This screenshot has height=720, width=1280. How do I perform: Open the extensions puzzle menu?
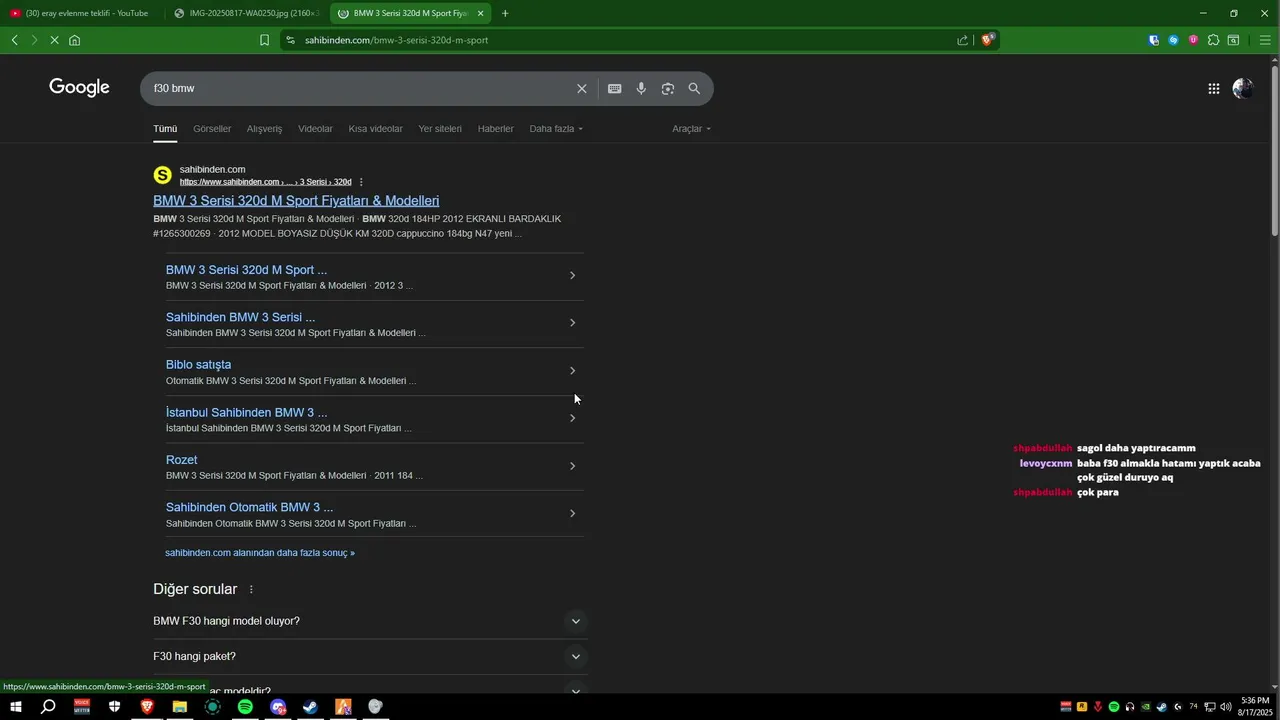[1213, 40]
